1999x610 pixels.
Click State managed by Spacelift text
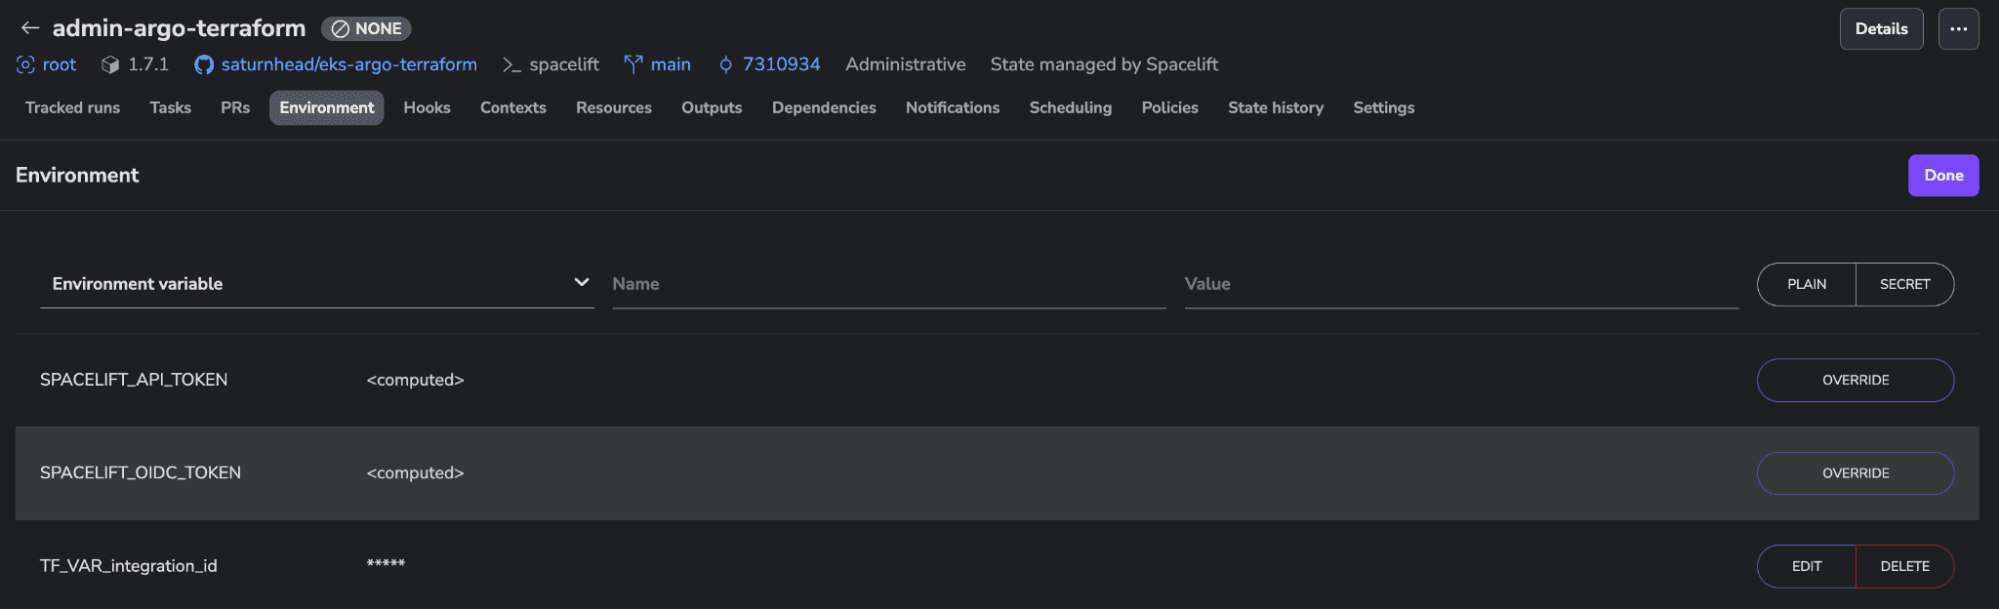1104,65
